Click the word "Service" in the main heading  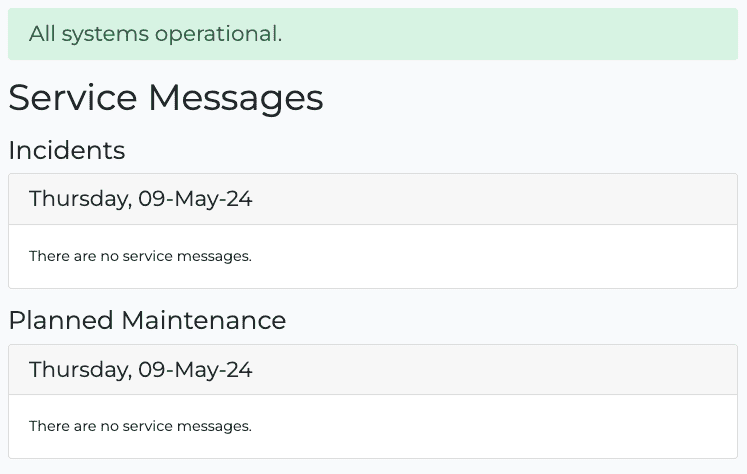pos(73,98)
